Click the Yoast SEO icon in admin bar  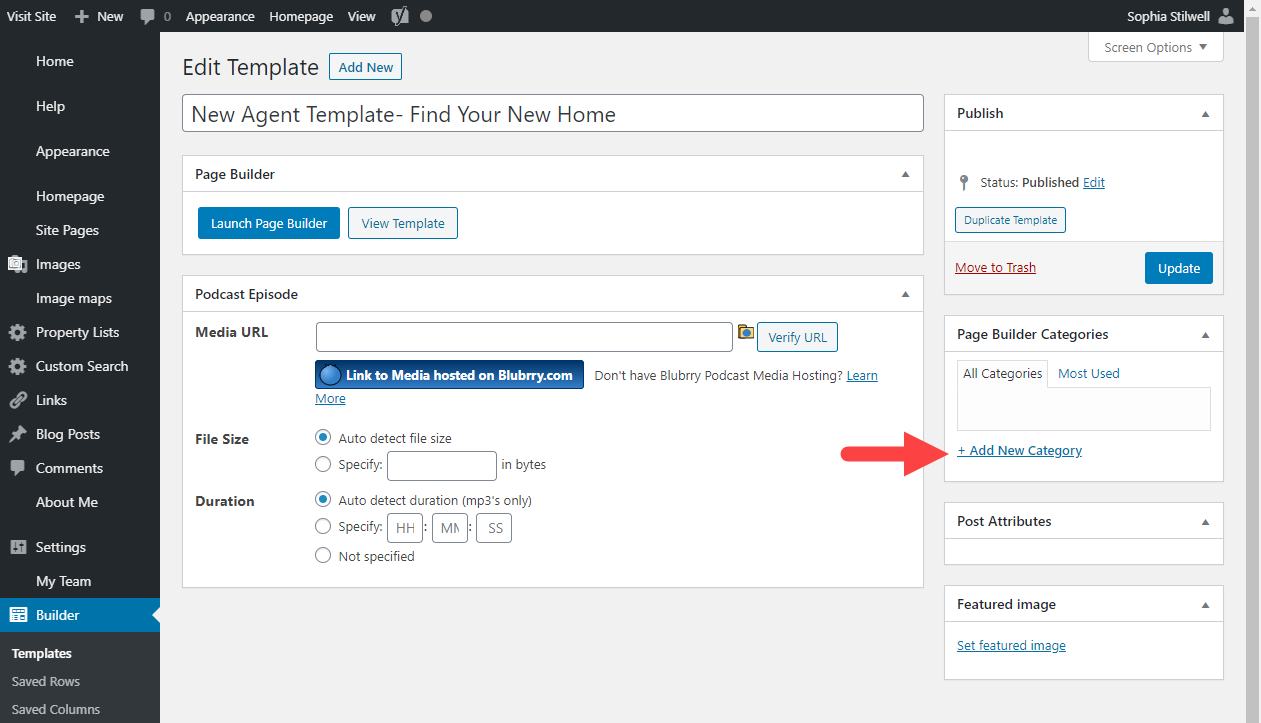coord(399,16)
